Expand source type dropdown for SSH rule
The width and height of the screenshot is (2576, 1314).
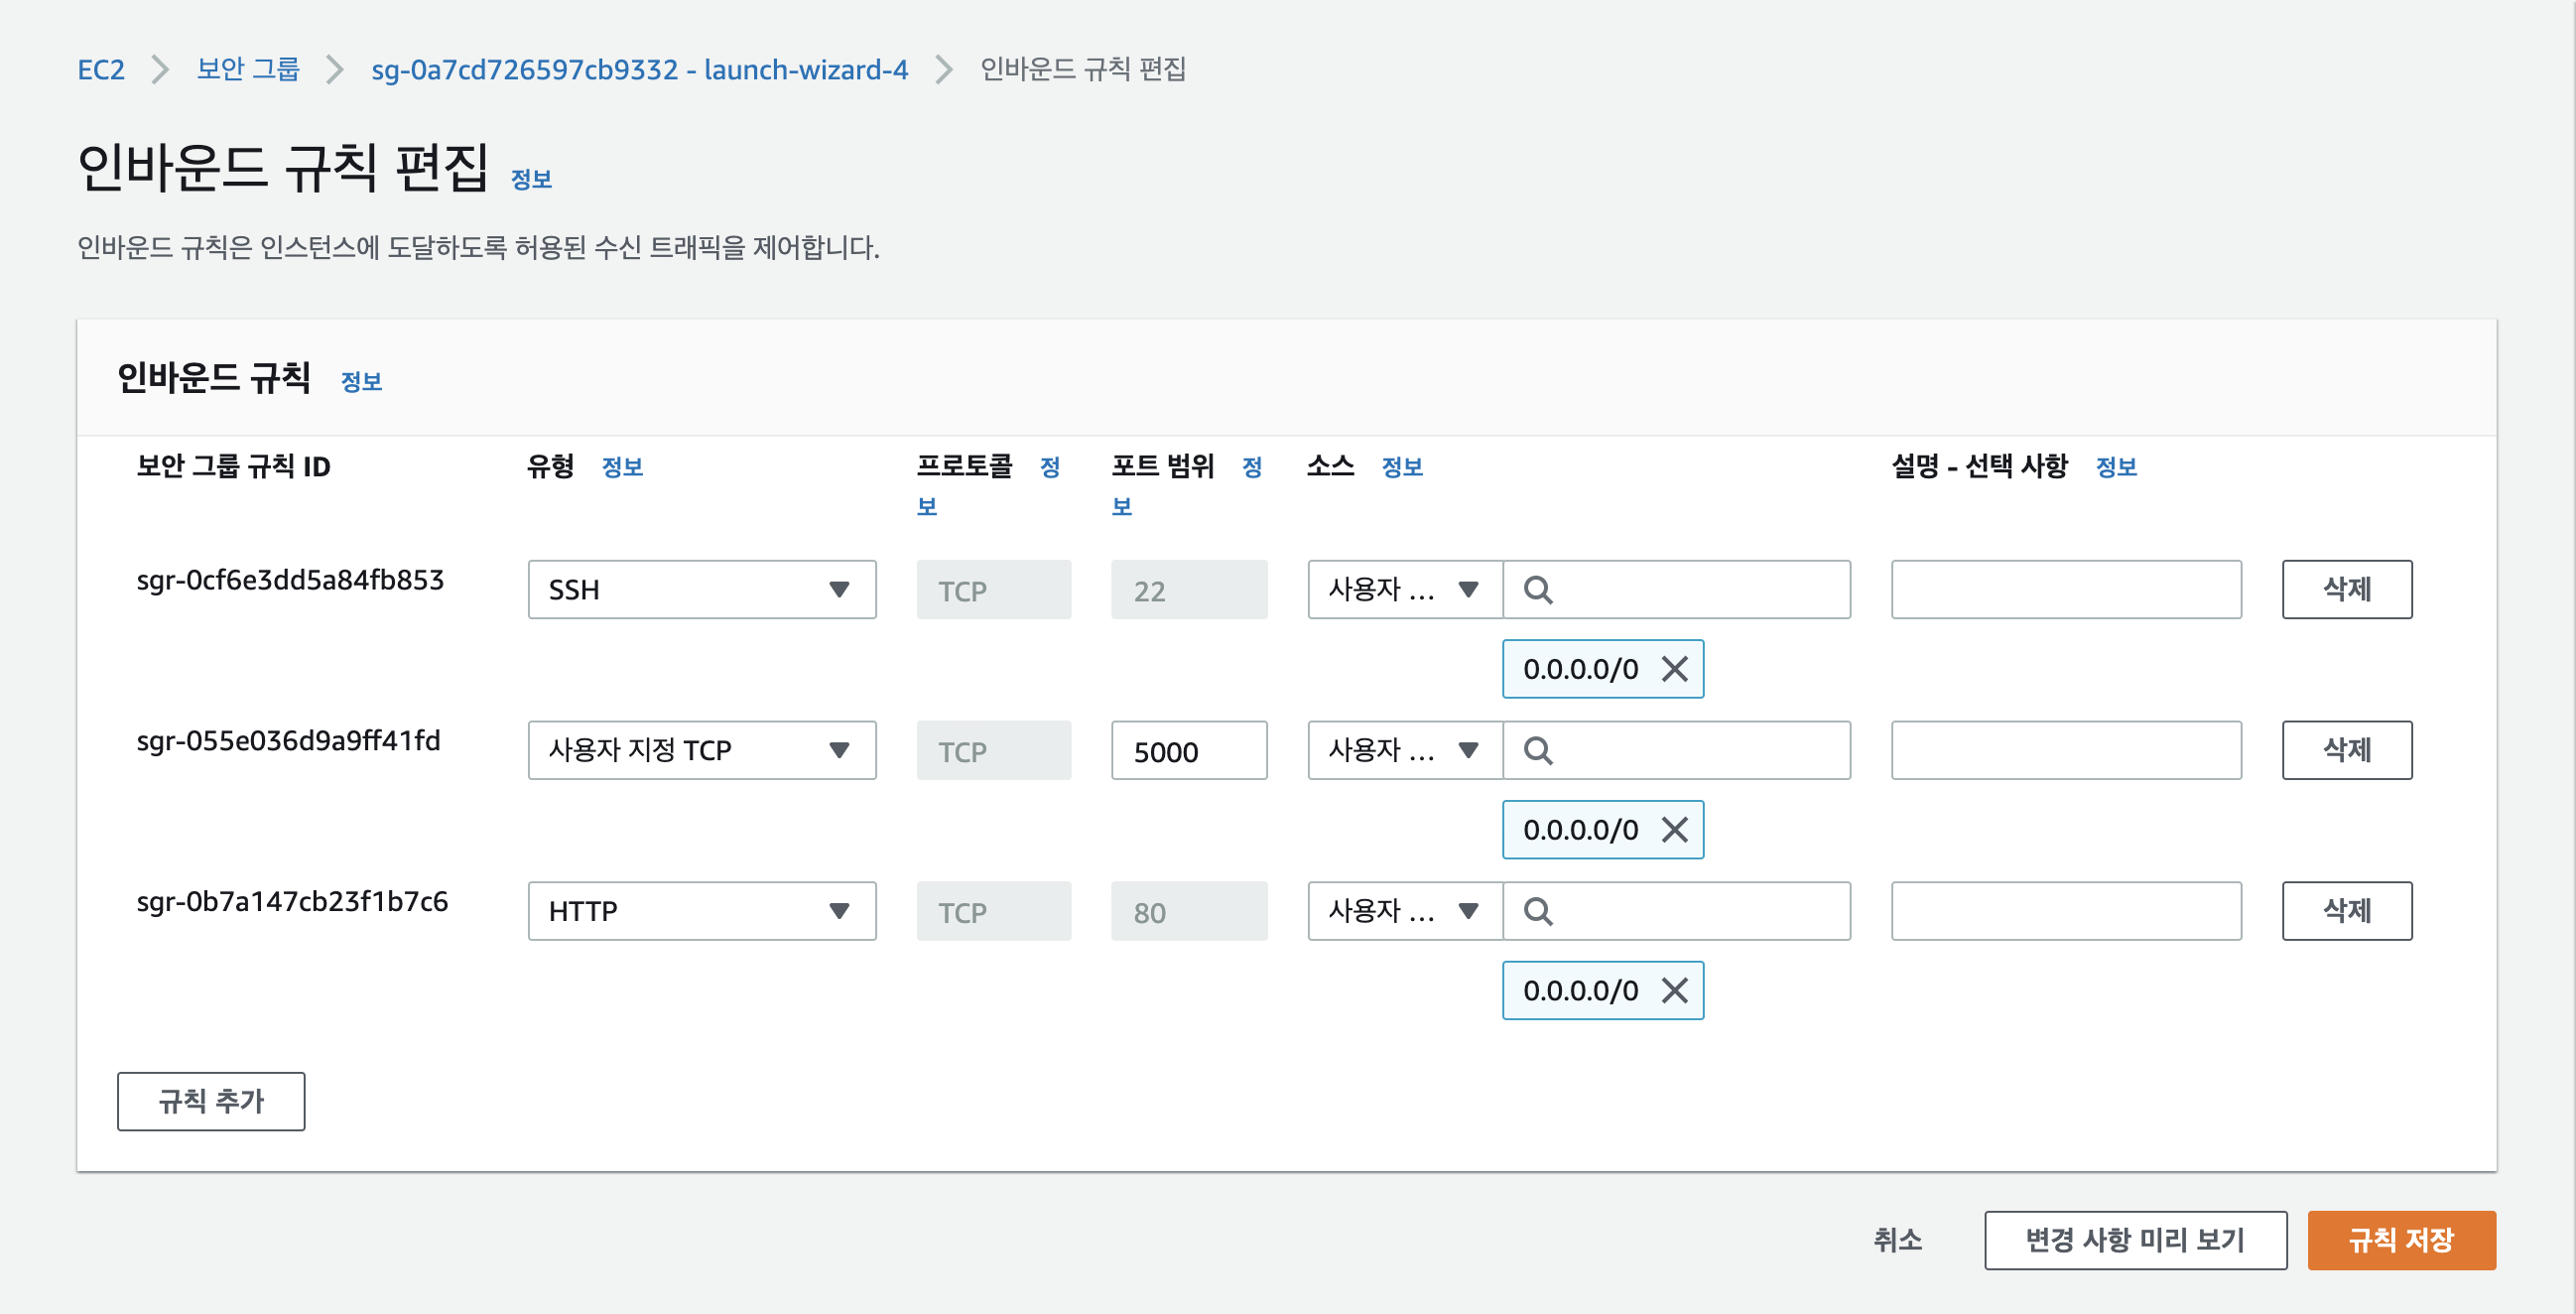click(x=1404, y=590)
